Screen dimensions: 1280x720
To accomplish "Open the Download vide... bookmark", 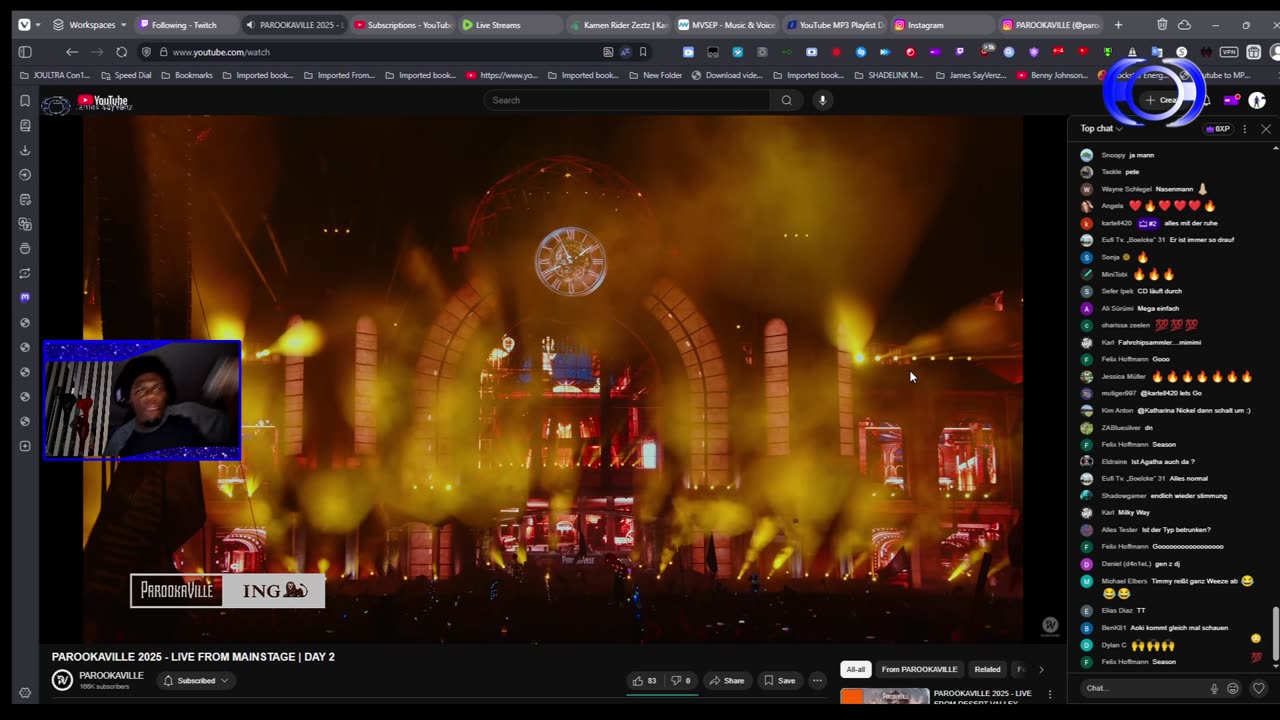I will tap(727, 75).
